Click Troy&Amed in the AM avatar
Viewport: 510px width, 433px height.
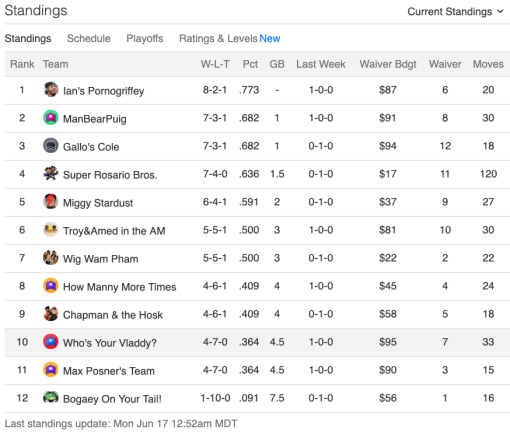51,229
